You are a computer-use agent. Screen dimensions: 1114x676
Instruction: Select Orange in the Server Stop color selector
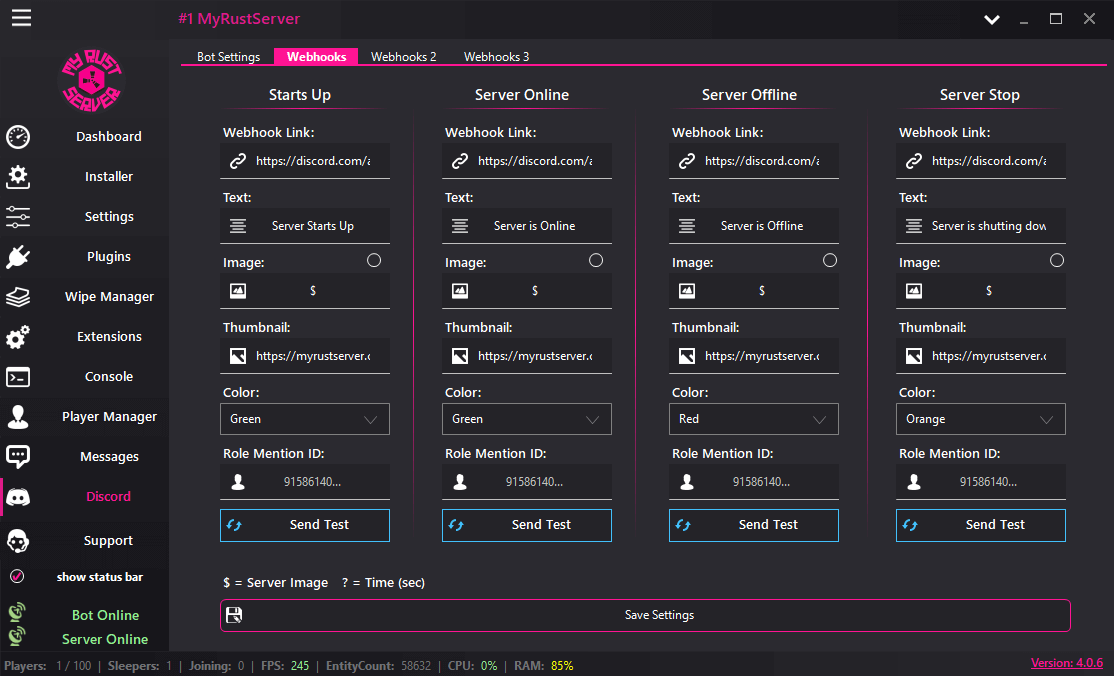980,418
